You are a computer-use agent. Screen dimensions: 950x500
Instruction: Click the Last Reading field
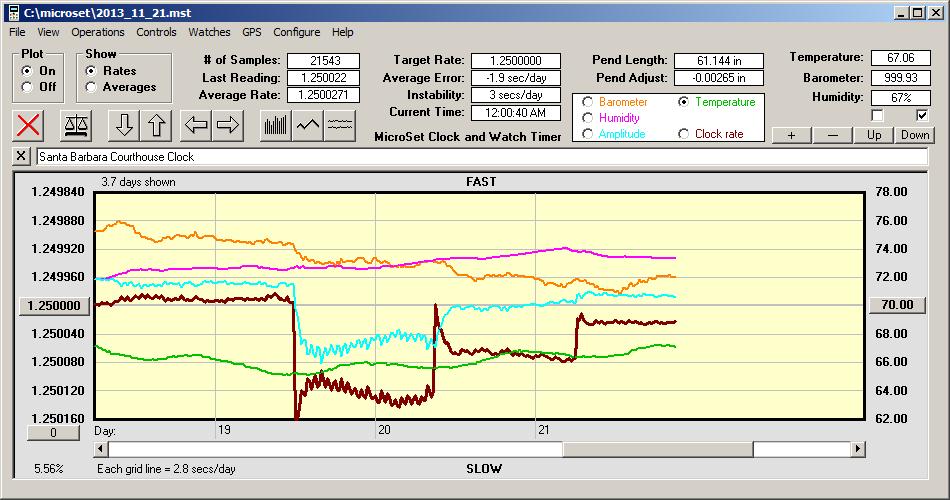(x=324, y=78)
